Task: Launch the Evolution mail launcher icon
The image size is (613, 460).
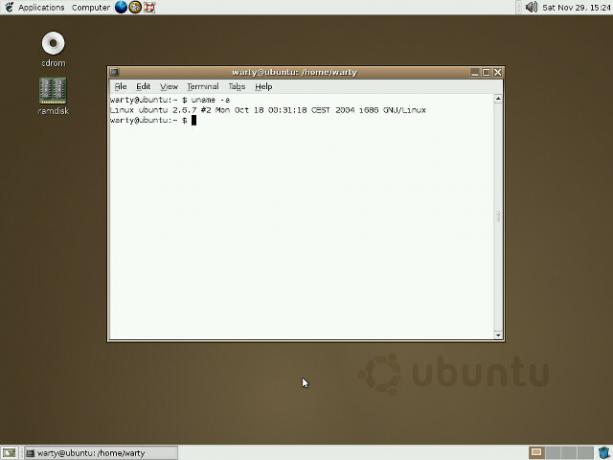Action: coord(135,7)
